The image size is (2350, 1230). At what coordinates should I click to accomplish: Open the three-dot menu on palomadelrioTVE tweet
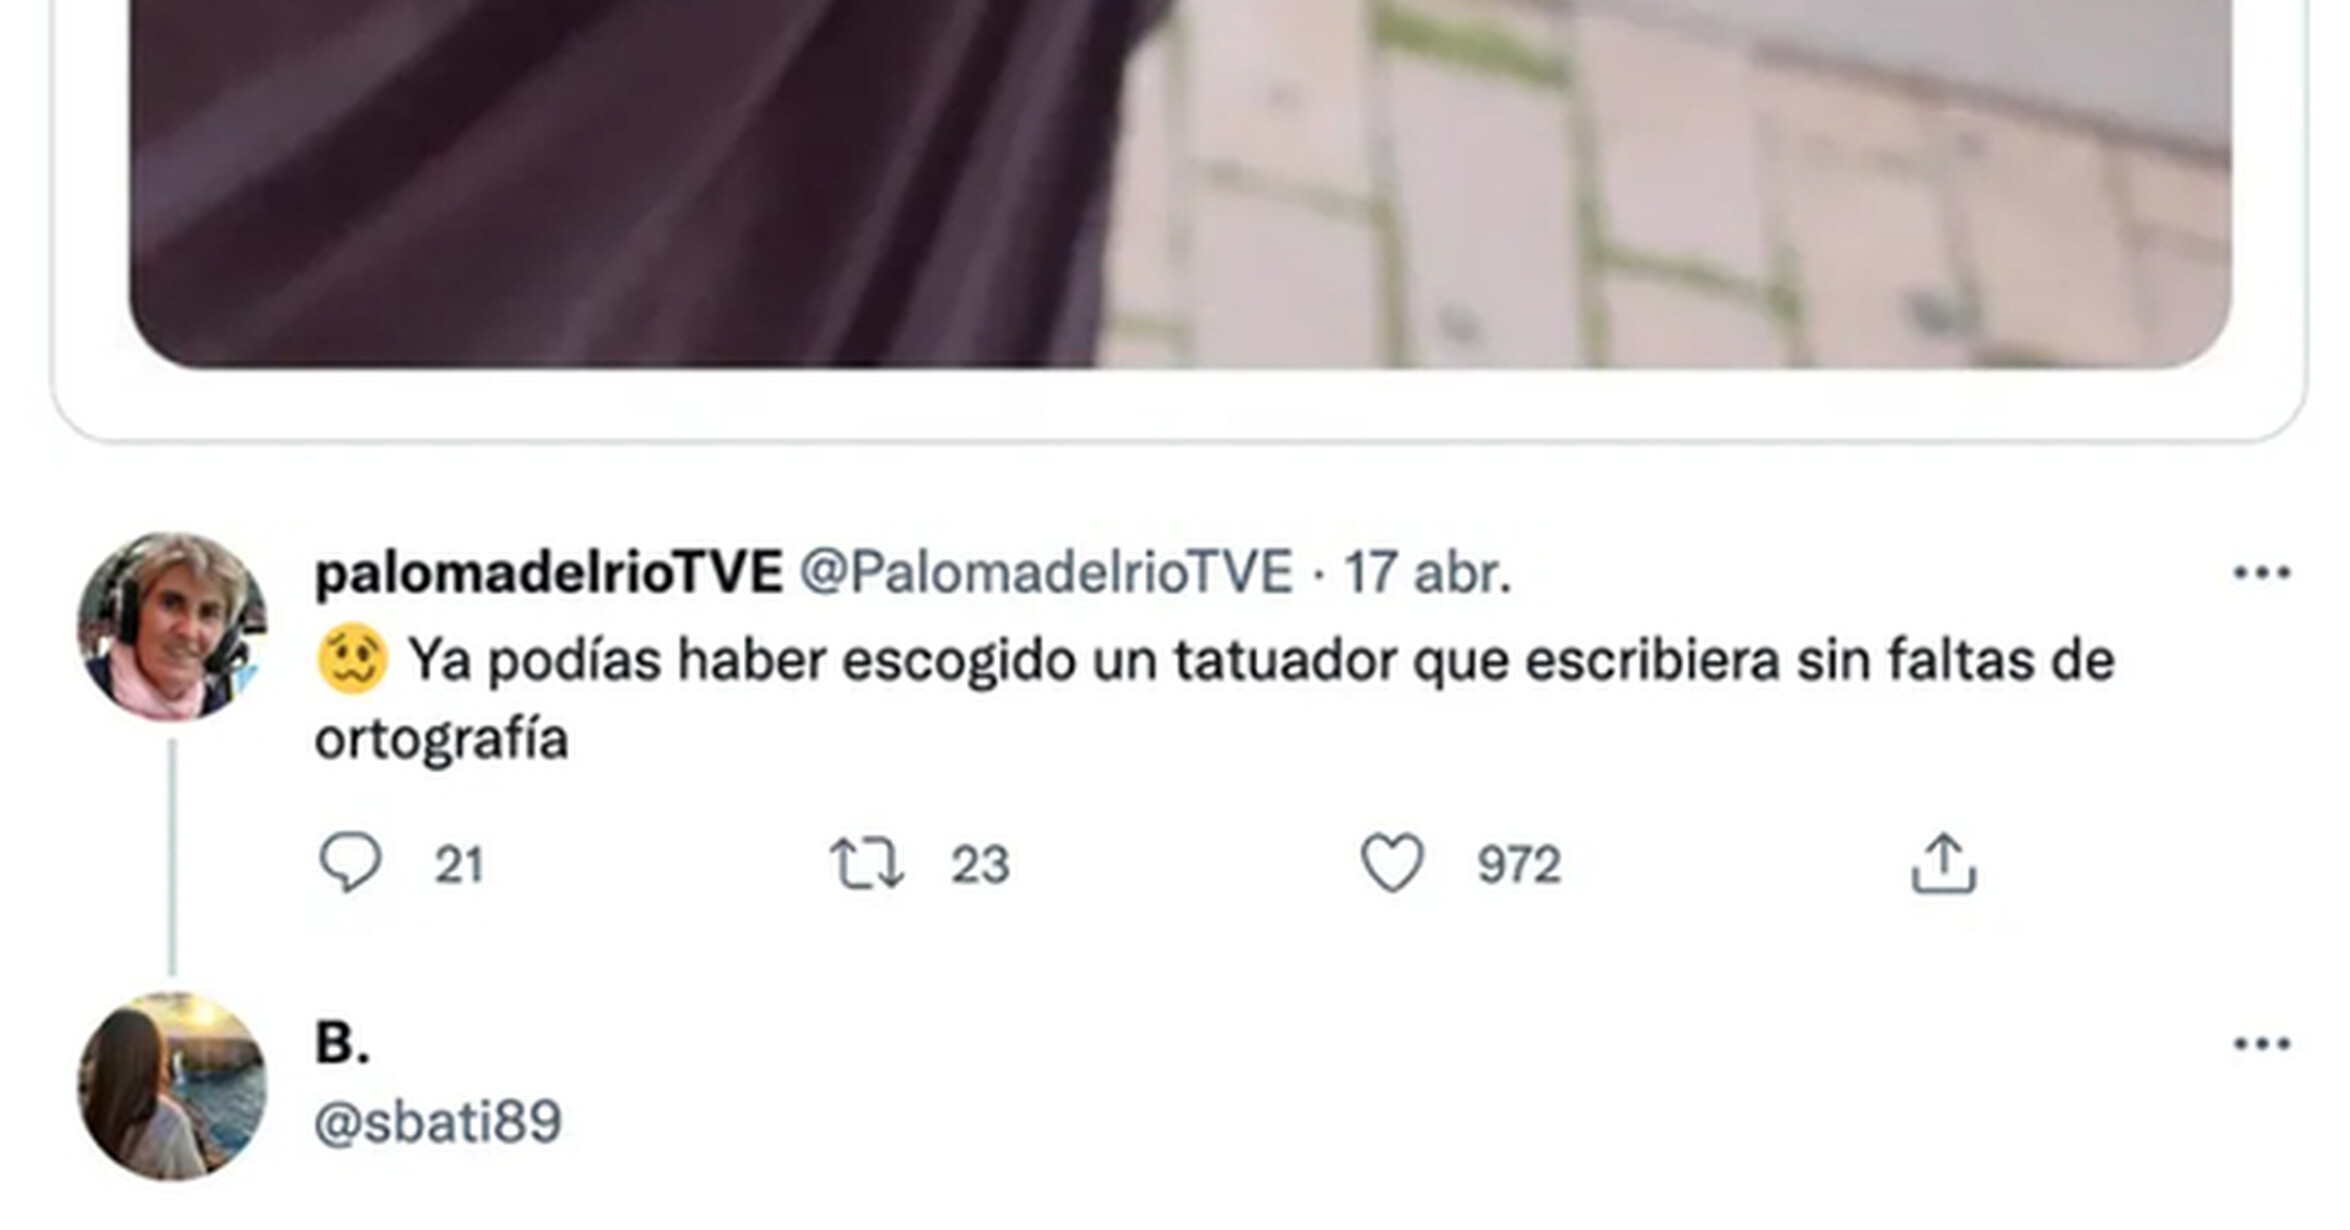click(x=2262, y=573)
